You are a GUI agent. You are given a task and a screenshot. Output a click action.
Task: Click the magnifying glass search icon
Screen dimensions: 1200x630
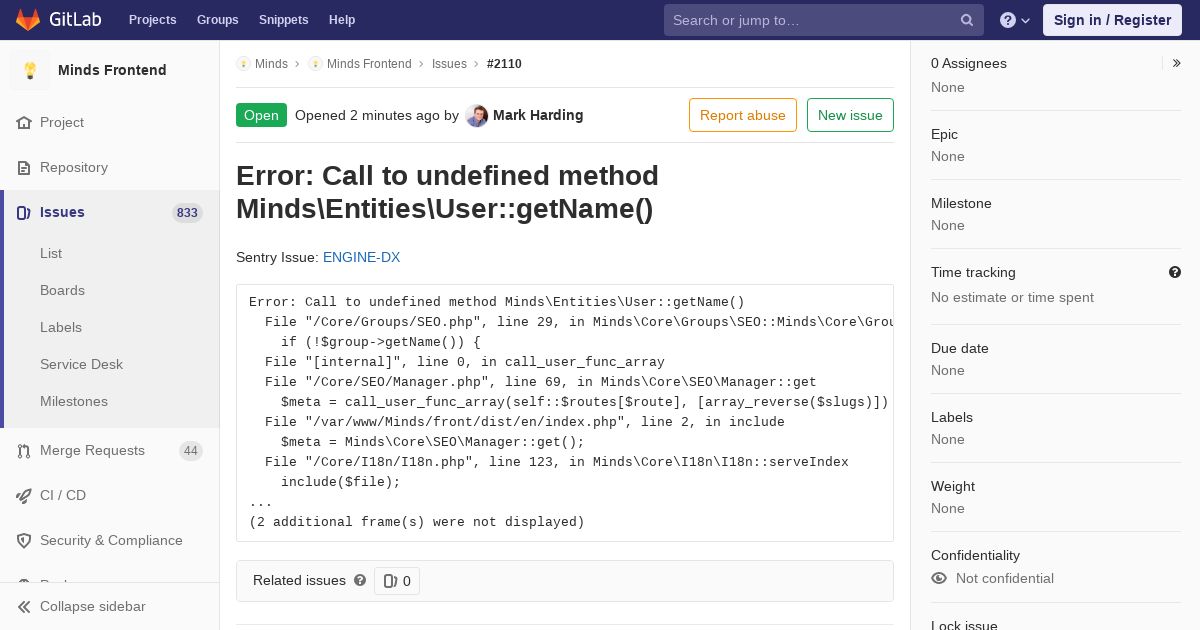[x=967, y=20]
